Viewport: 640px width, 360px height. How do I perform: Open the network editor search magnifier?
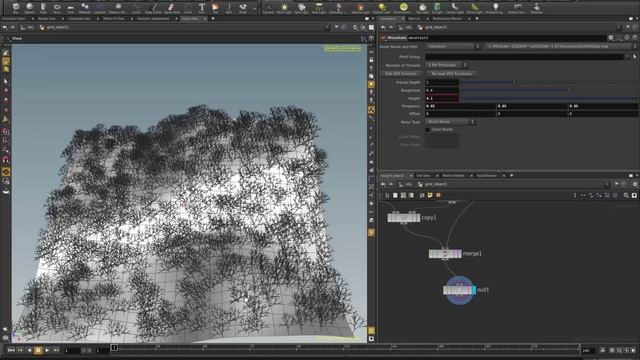(x=626, y=196)
